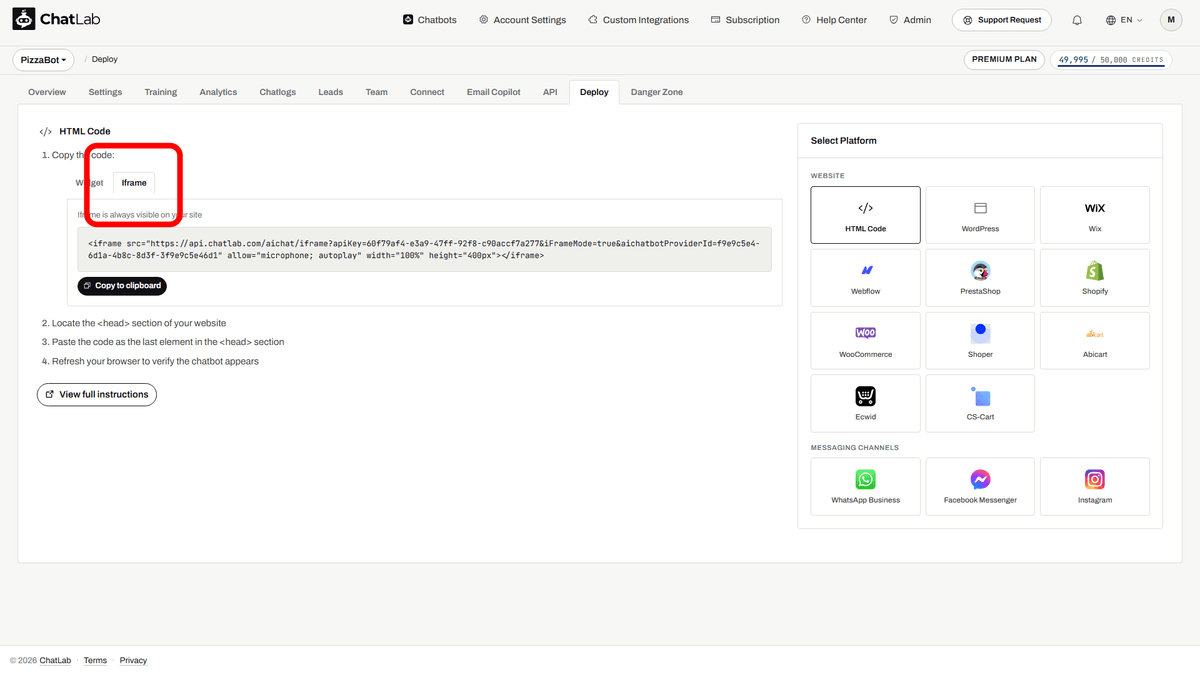Open the Email Copilot tab
The width and height of the screenshot is (1200, 675).
494,92
